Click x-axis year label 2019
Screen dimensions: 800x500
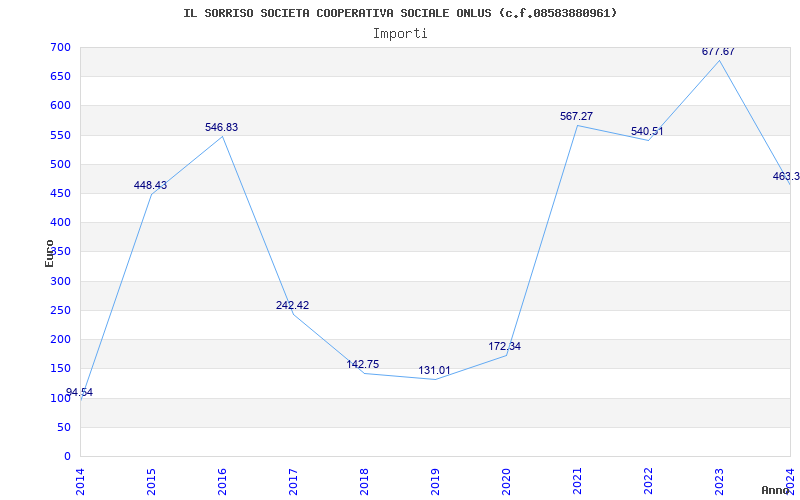435,481
